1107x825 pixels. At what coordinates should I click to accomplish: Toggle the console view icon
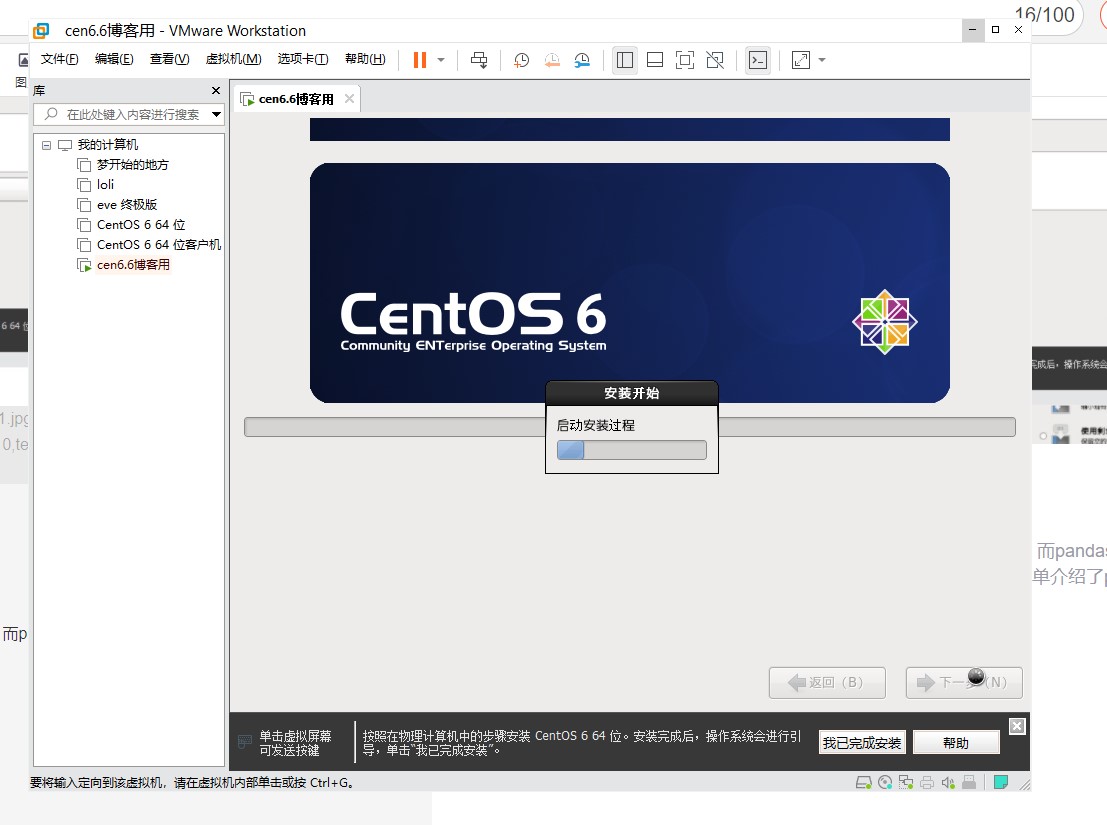[758, 60]
